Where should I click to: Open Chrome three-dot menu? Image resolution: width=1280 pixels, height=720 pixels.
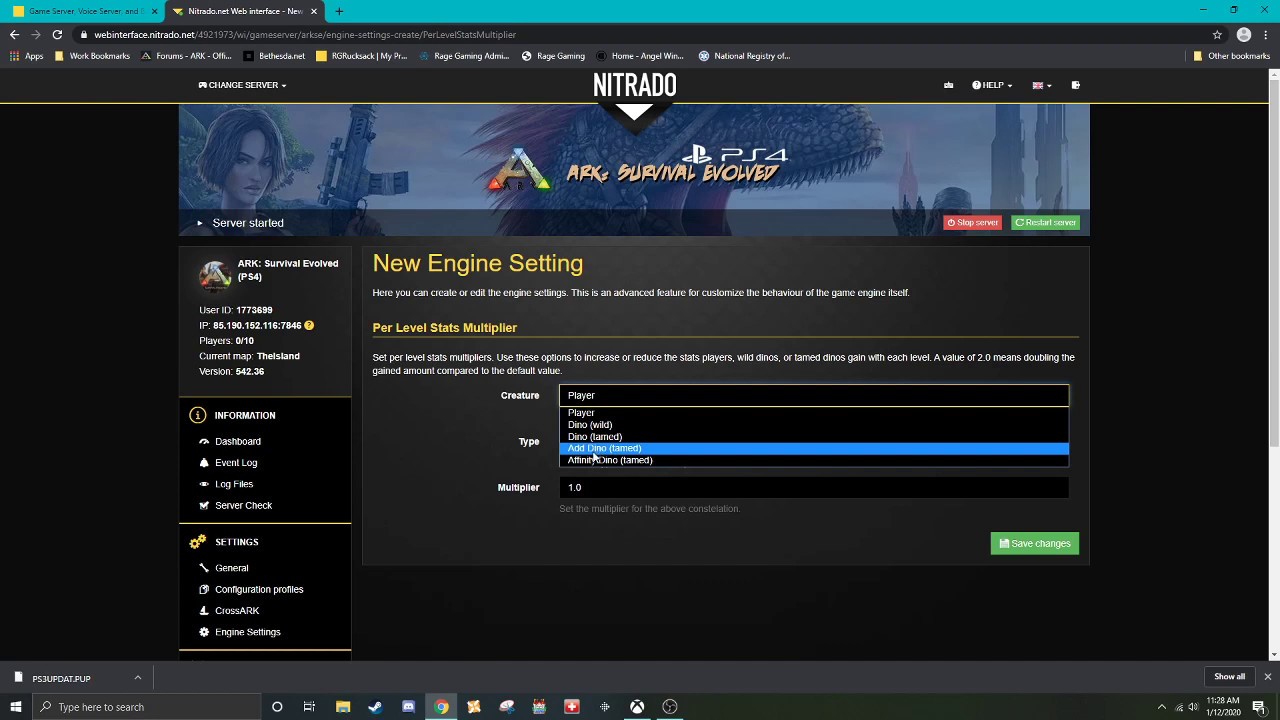coord(1266,34)
